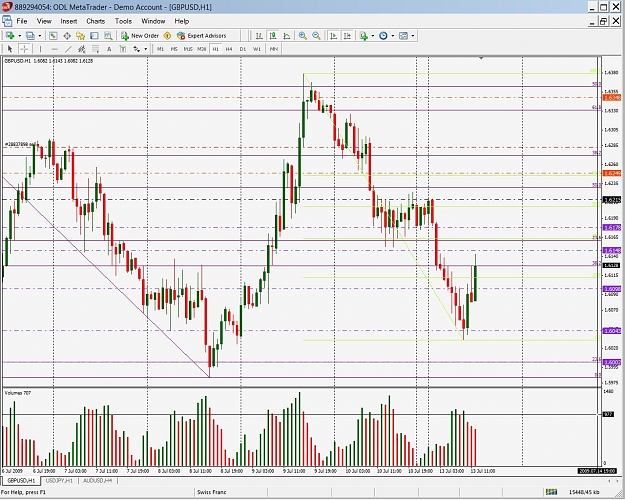
Task: Open the File menu
Action: coord(22,21)
